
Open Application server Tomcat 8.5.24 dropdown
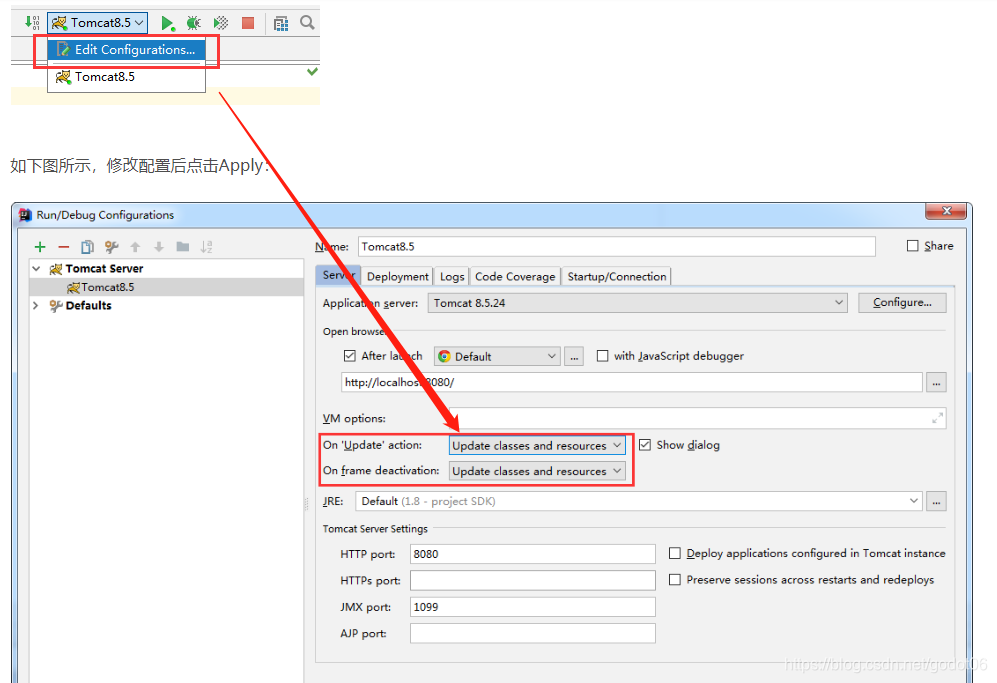tap(638, 303)
